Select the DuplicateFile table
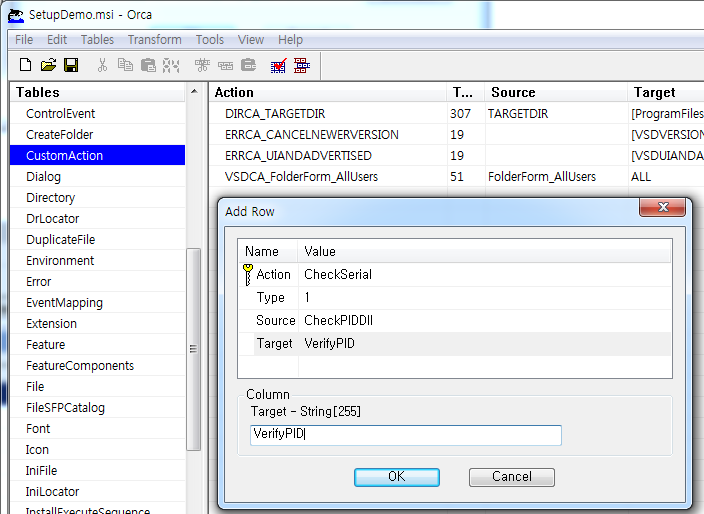The width and height of the screenshot is (704, 514). [x=97, y=240]
